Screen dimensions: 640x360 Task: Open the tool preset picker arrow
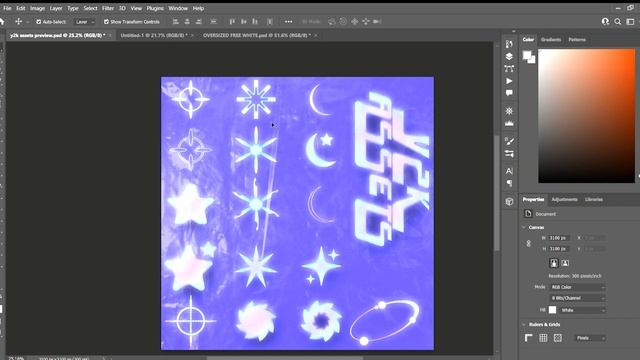click(x=28, y=22)
